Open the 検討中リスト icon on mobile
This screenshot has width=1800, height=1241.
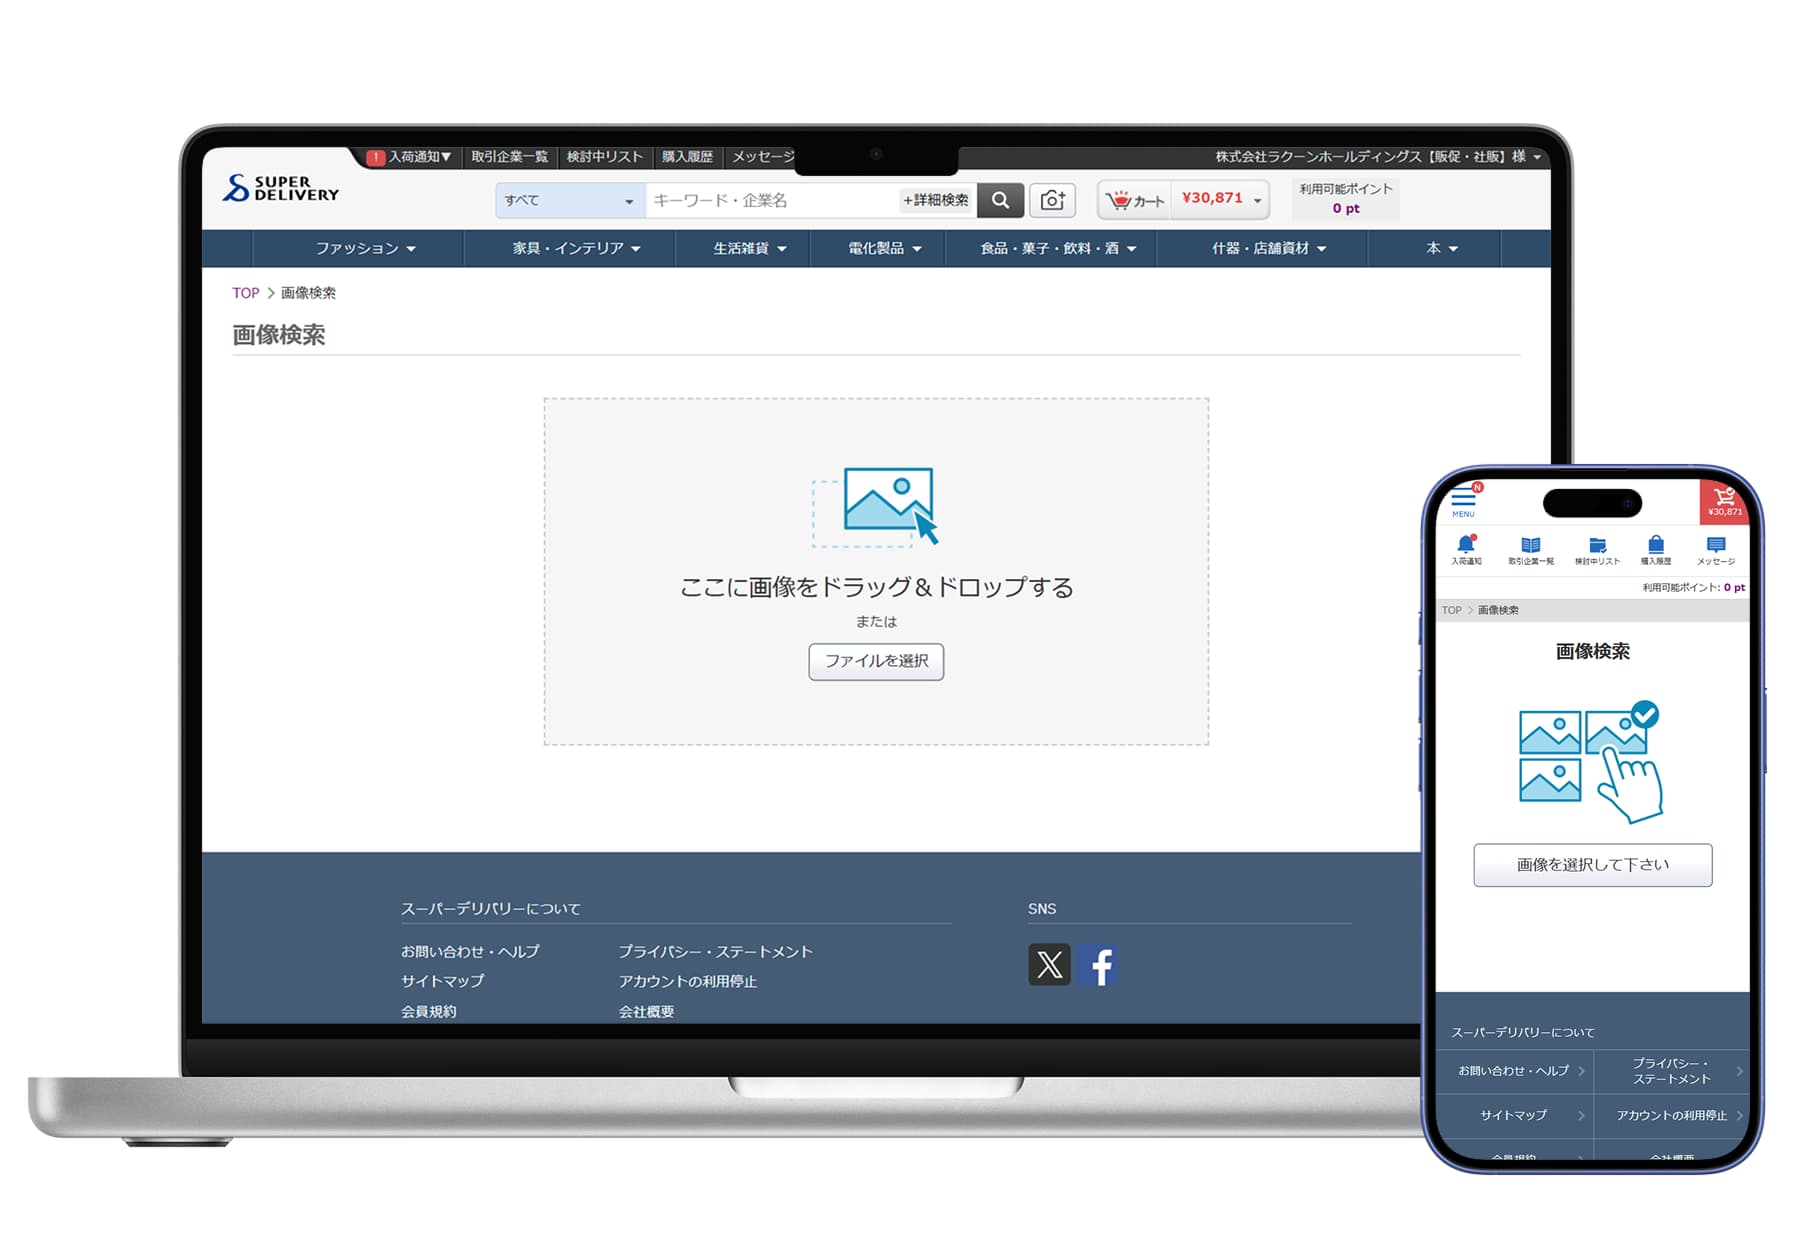click(1599, 546)
